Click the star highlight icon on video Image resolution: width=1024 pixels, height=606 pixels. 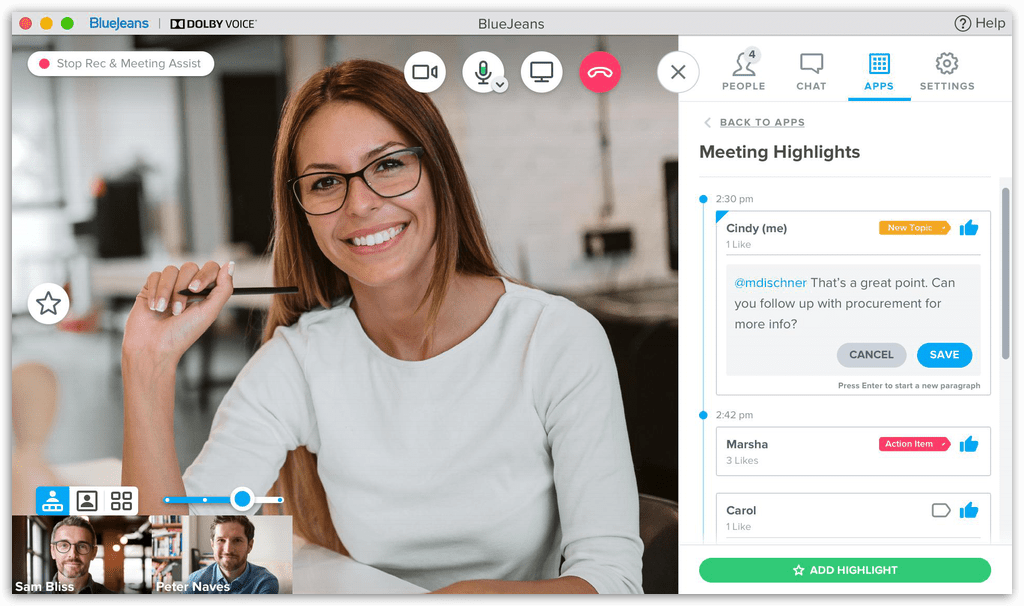[48, 303]
